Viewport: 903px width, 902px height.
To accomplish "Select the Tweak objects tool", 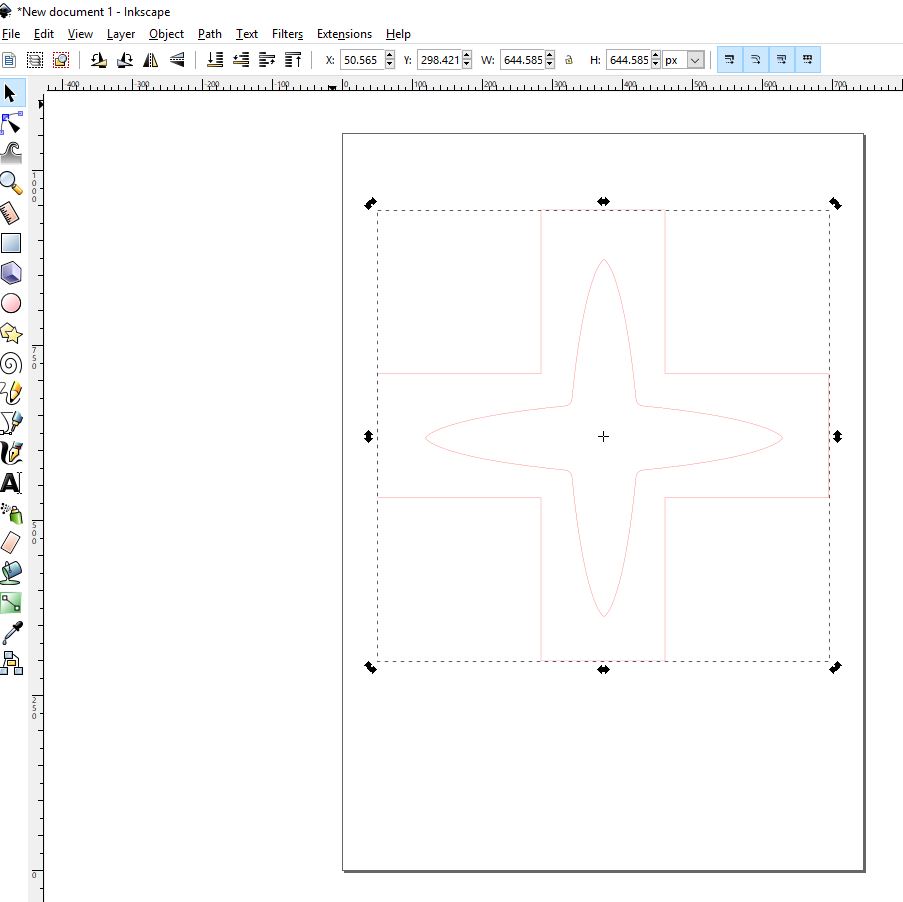I will coord(11,153).
